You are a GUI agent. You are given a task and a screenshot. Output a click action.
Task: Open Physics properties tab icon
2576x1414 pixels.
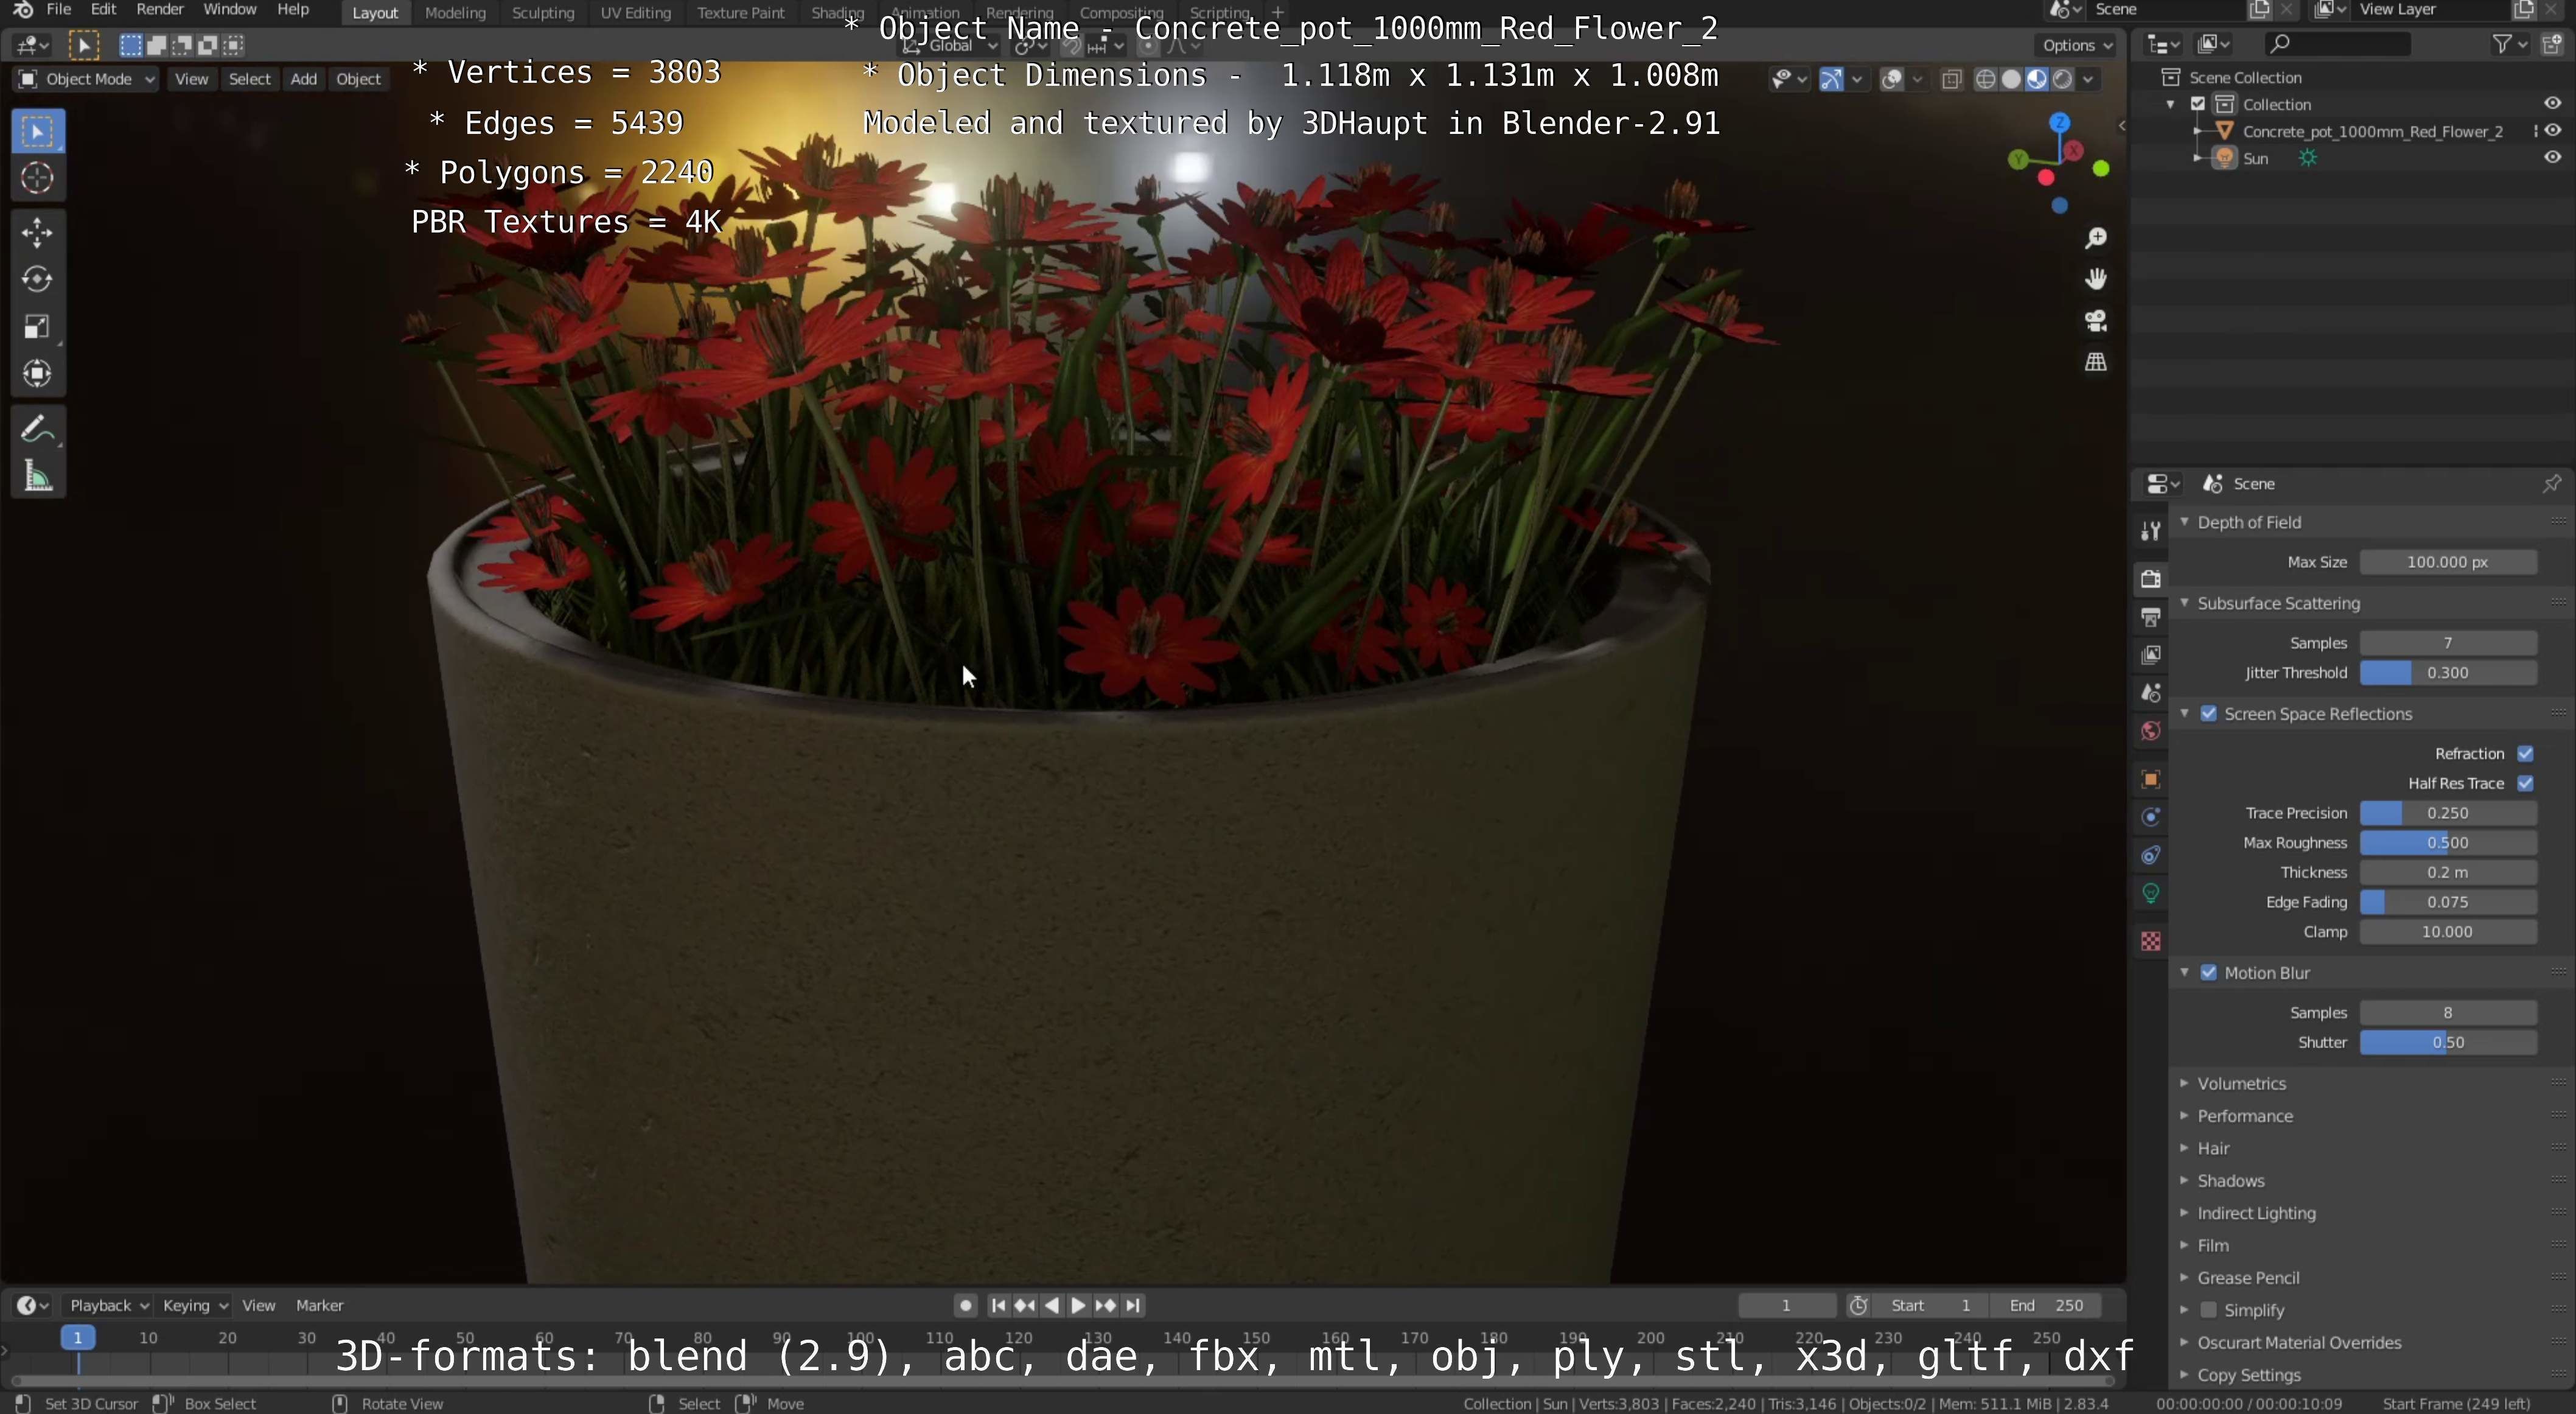click(2150, 817)
